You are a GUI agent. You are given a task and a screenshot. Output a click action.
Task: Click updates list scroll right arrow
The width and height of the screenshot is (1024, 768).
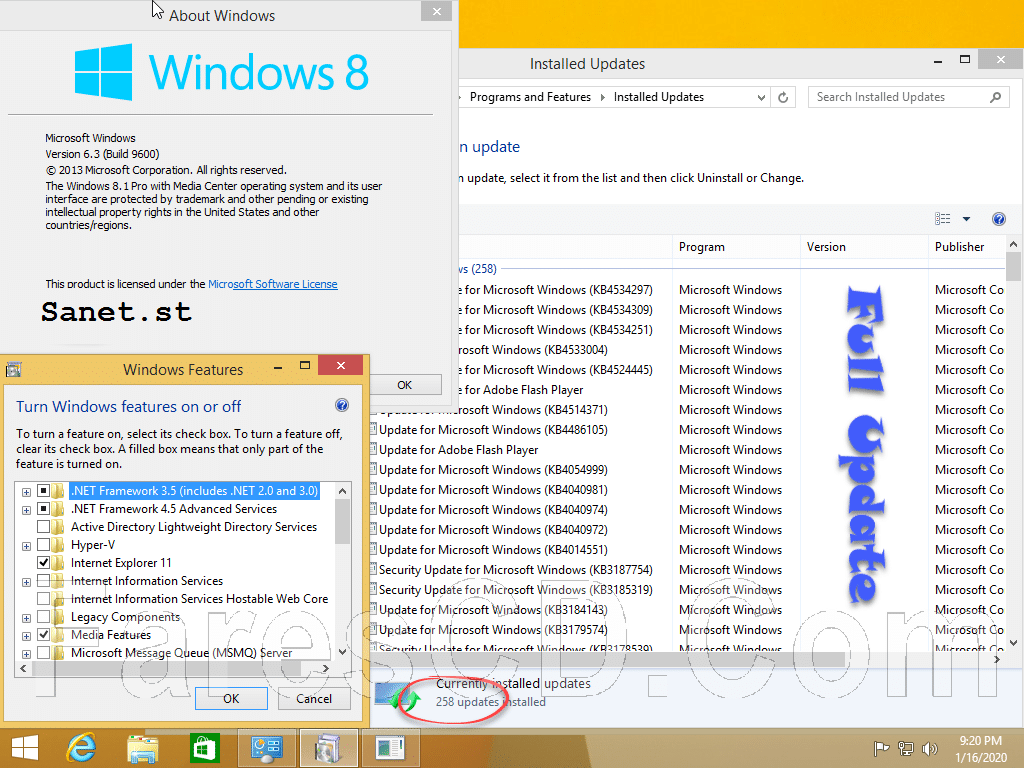pos(997,660)
